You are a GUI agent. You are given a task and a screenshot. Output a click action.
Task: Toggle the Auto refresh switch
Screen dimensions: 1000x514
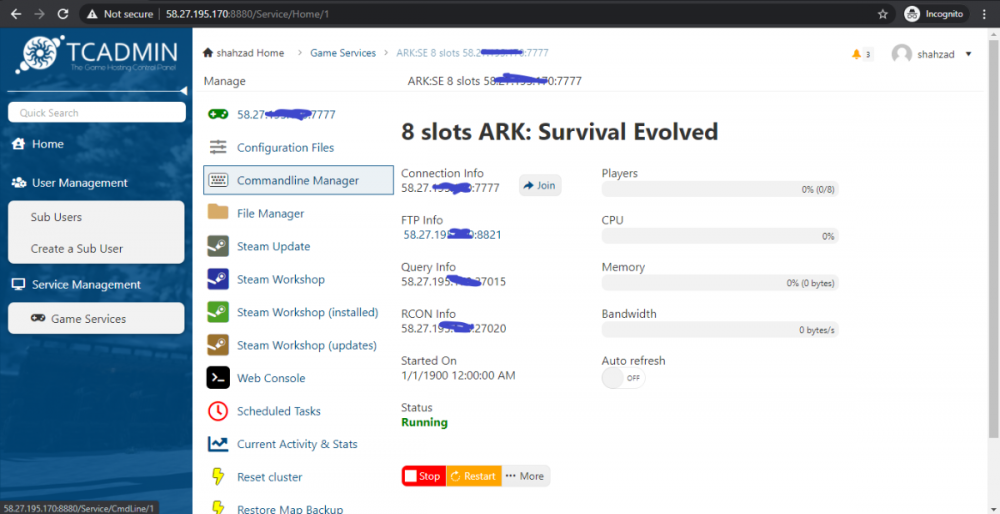point(623,378)
